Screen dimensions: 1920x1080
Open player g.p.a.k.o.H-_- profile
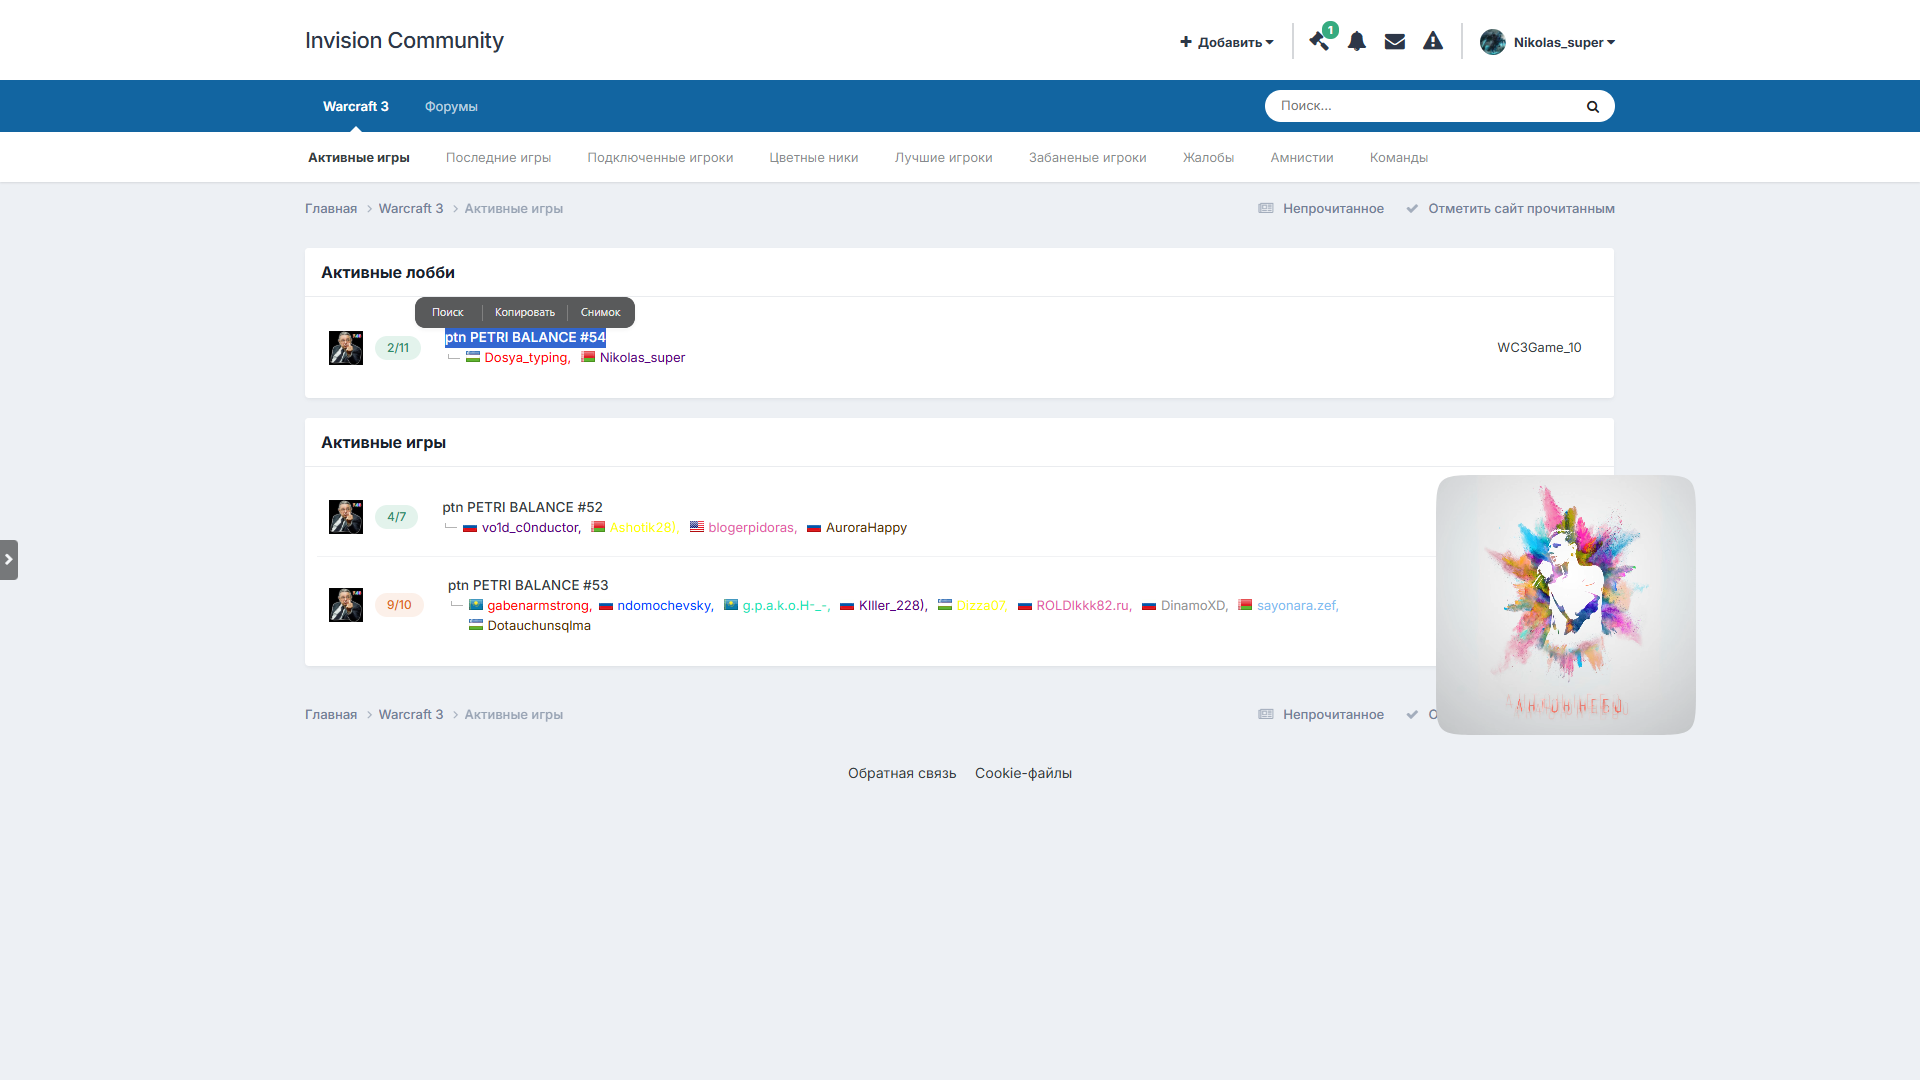(784, 606)
